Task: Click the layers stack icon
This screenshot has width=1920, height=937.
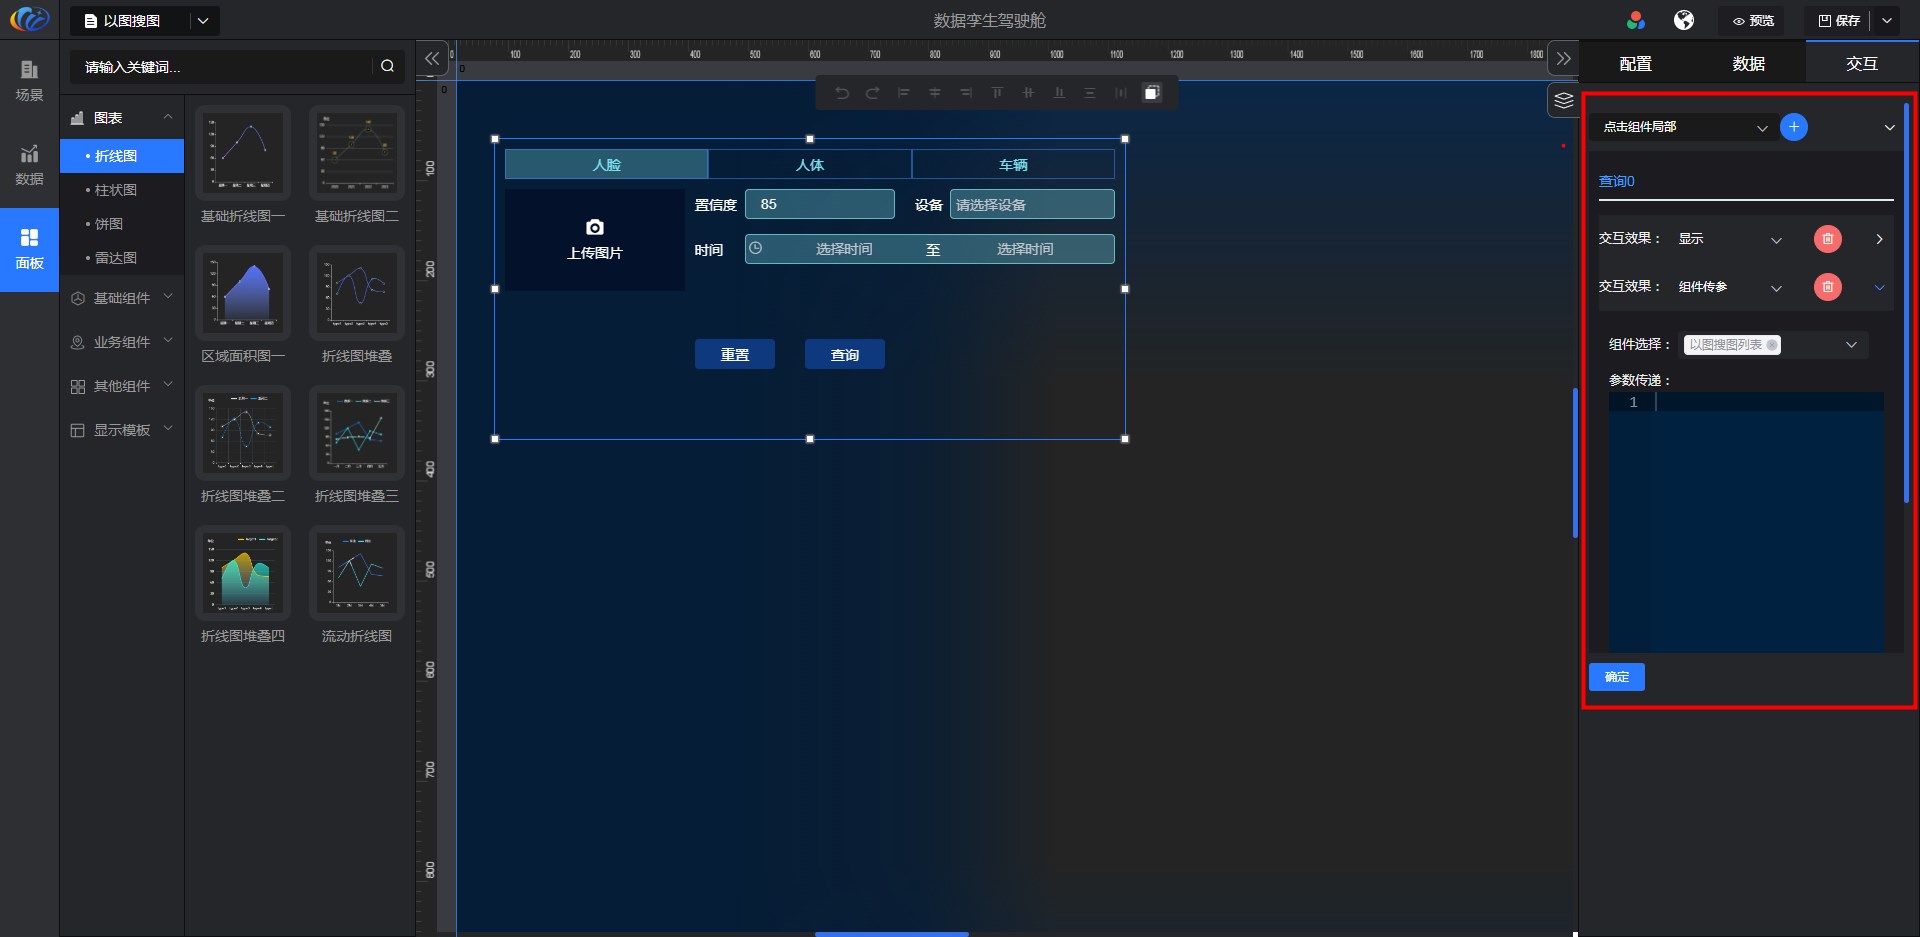Action: (x=1564, y=101)
